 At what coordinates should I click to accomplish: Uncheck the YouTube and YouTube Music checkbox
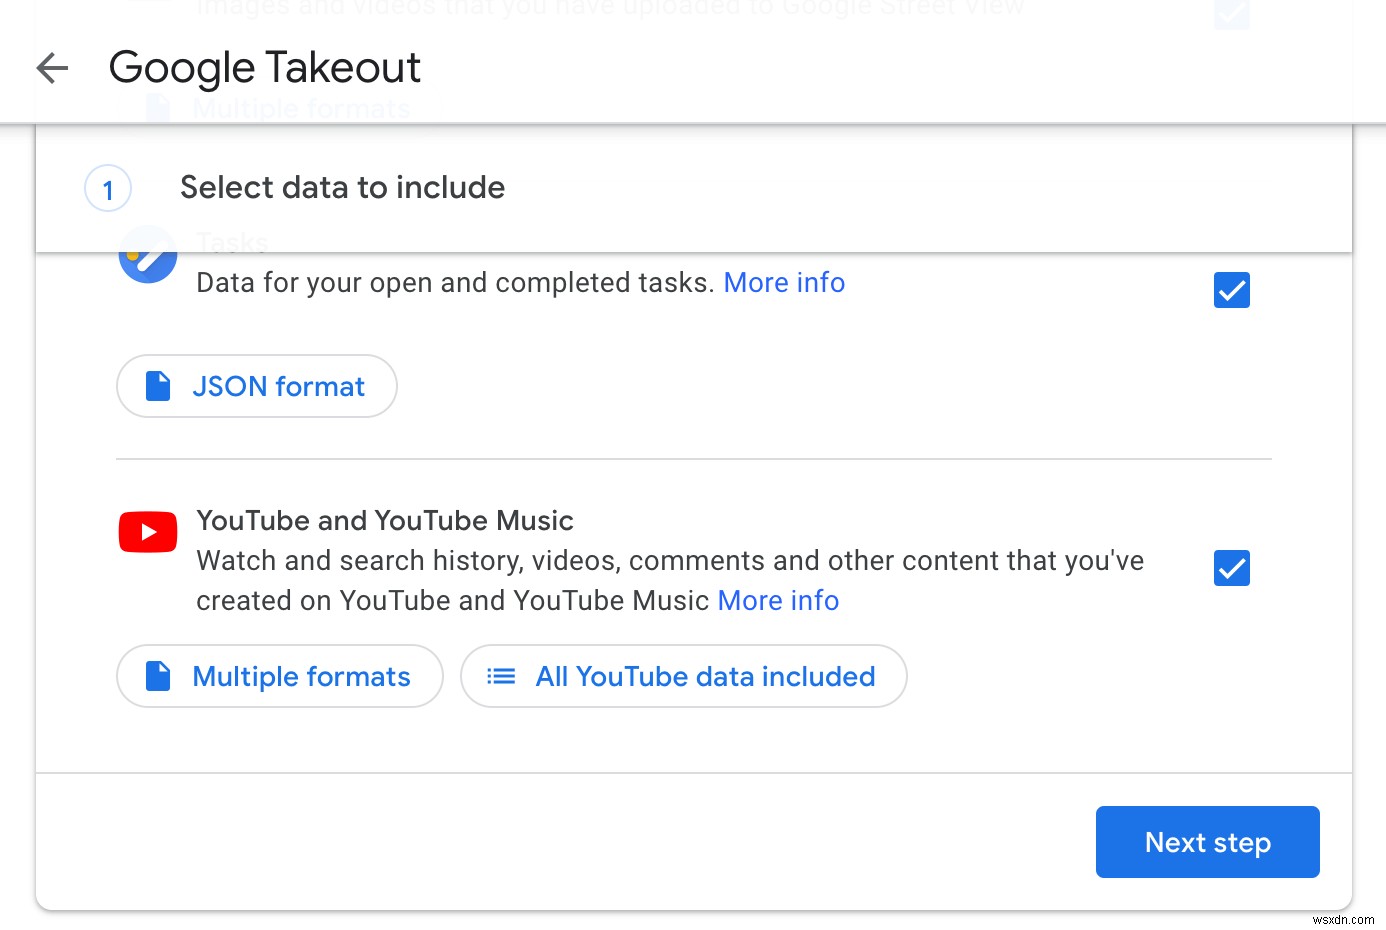[1231, 568]
